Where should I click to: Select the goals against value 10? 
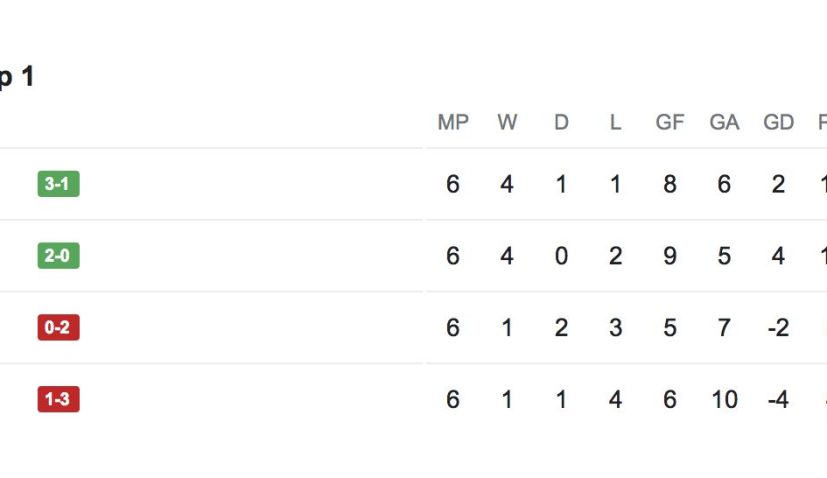point(724,400)
